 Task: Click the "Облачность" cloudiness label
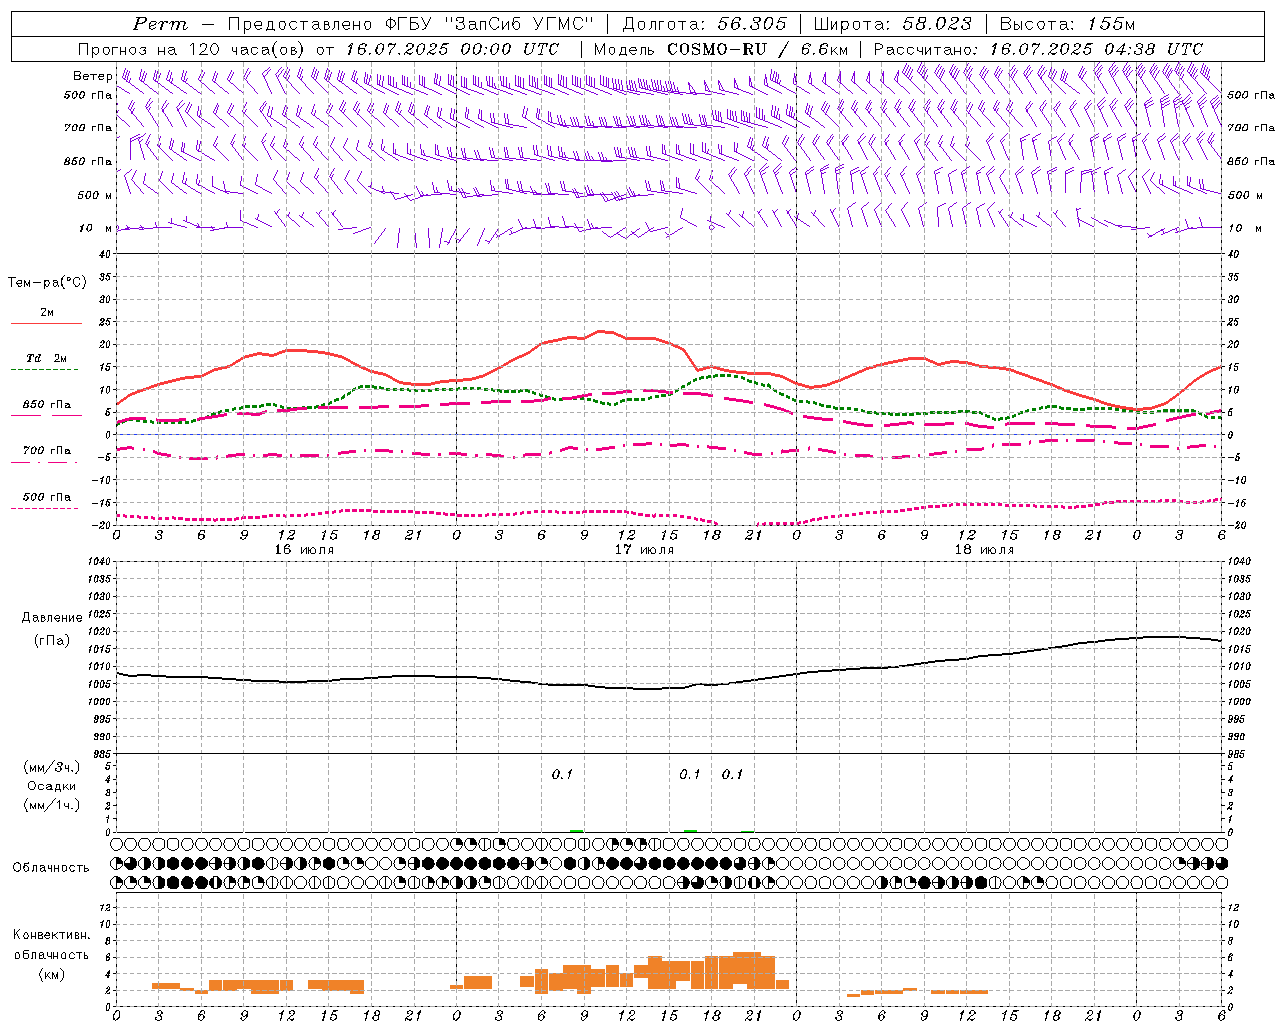click(x=51, y=868)
